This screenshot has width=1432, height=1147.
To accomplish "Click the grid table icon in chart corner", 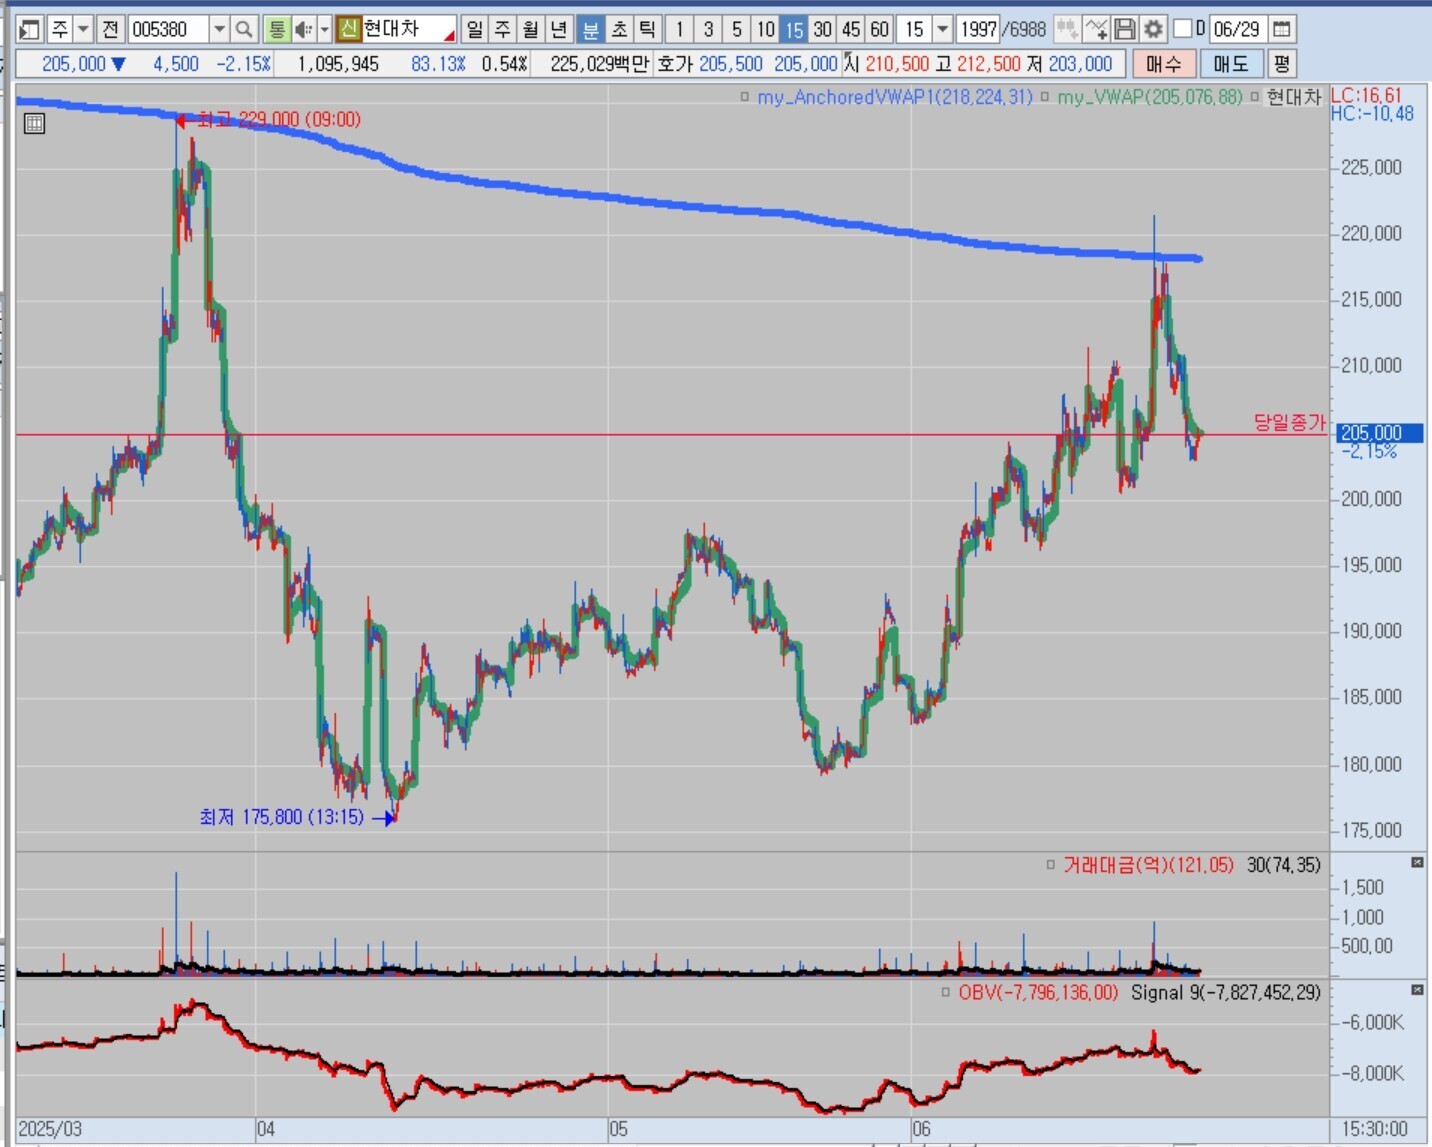I will pos(34,124).
